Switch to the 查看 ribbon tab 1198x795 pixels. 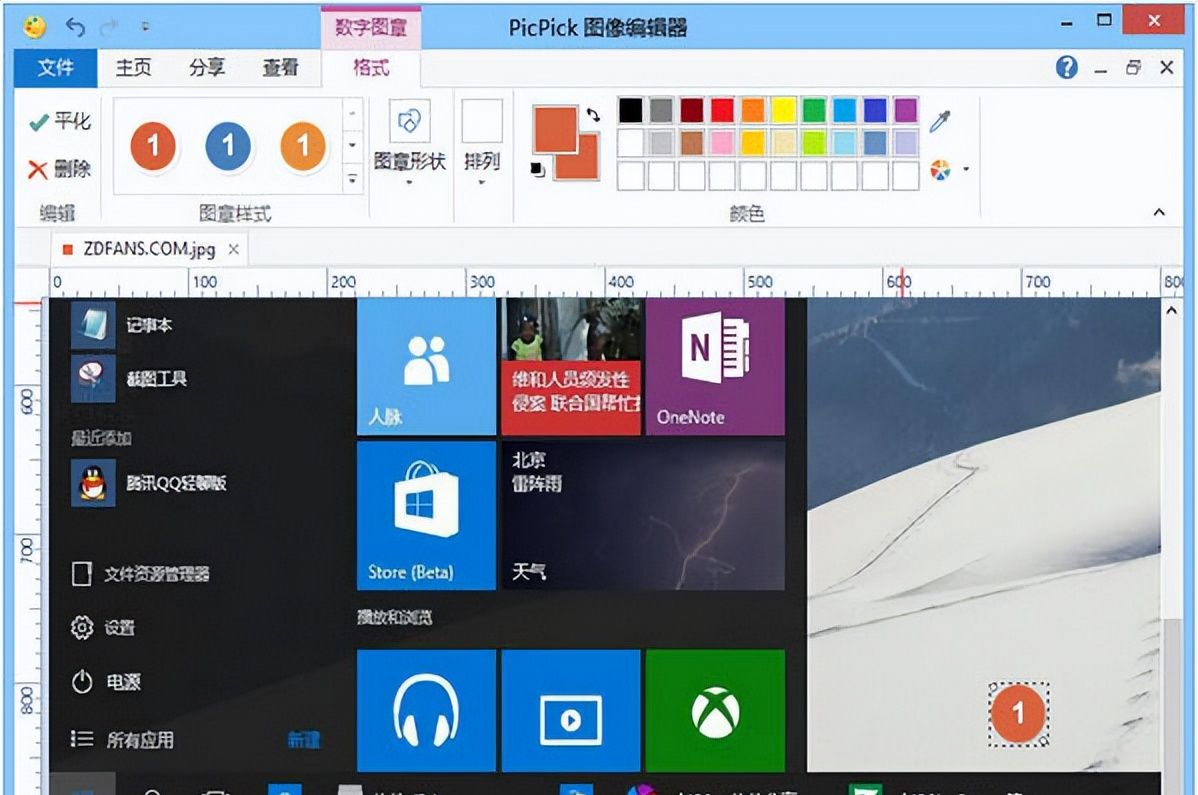[280, 68]
